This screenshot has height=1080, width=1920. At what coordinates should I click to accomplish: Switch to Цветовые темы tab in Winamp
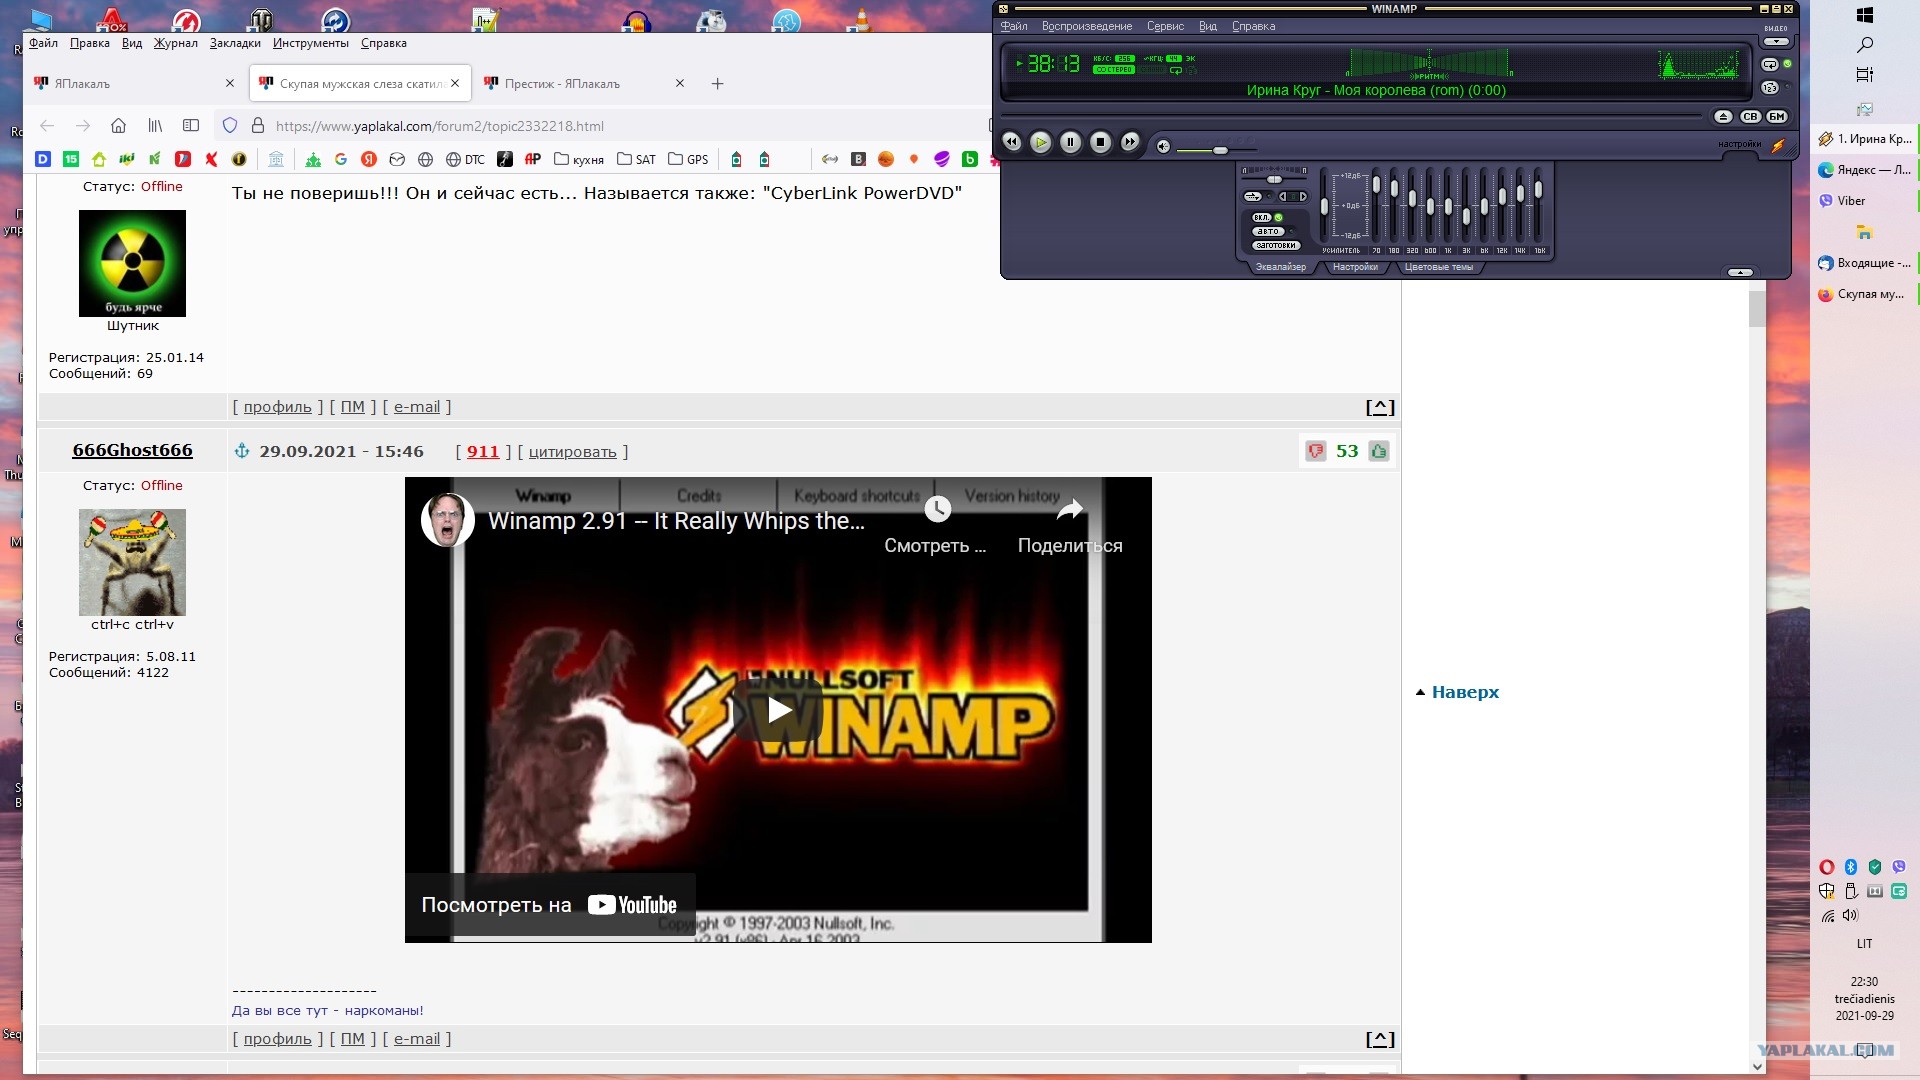(1439, 268)
